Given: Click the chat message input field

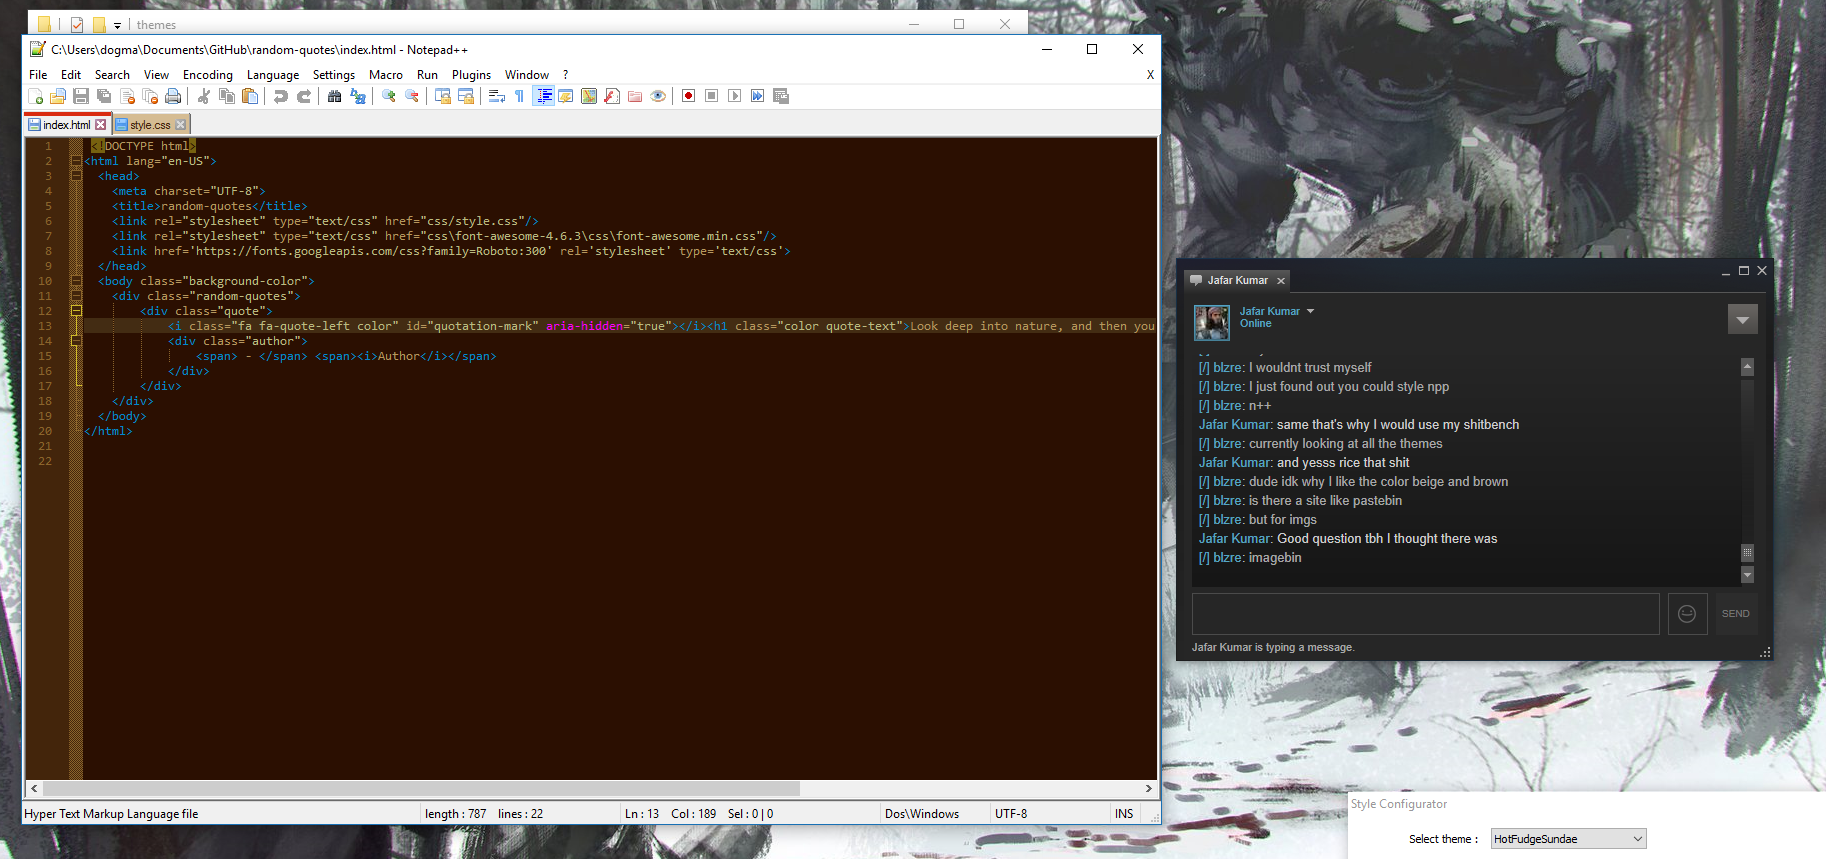Looking at the screenshot, I should pyautogui.click(x=1425, y=614).
